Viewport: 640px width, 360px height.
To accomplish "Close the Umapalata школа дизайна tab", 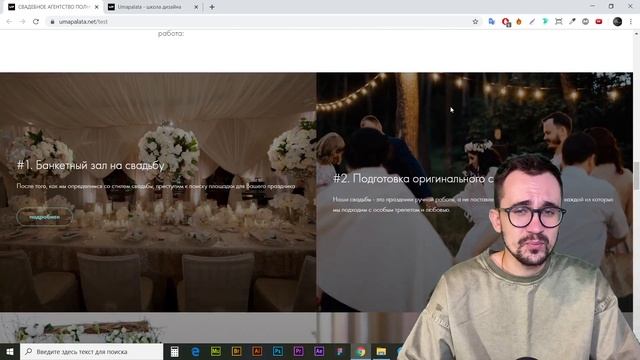I will (196, 7).
